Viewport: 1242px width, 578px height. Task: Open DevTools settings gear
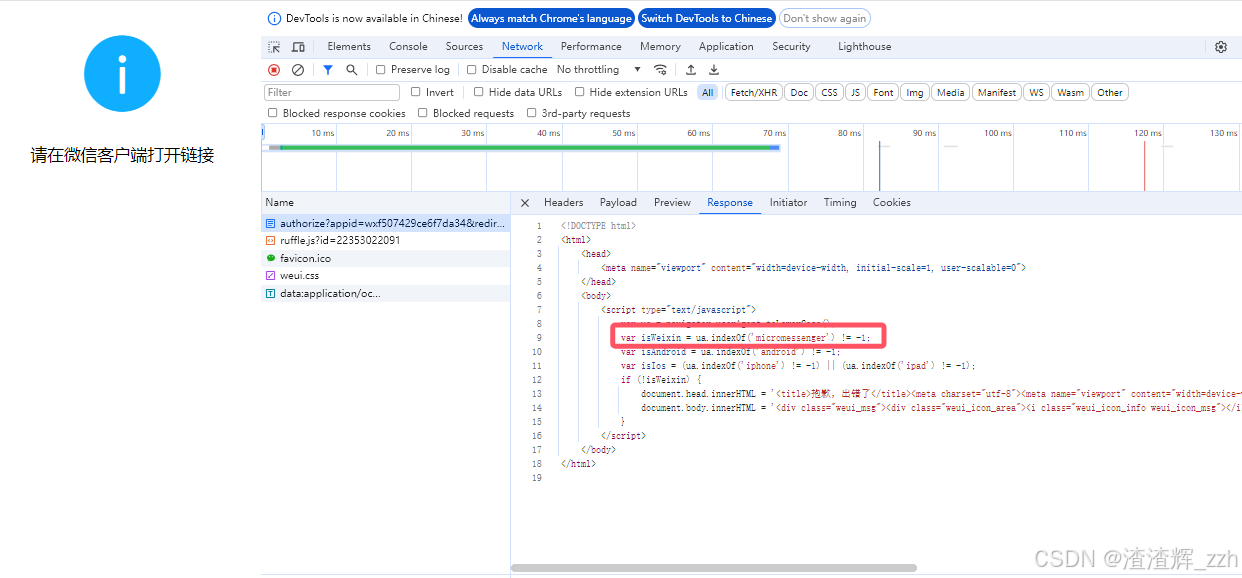click(1221, 47)
